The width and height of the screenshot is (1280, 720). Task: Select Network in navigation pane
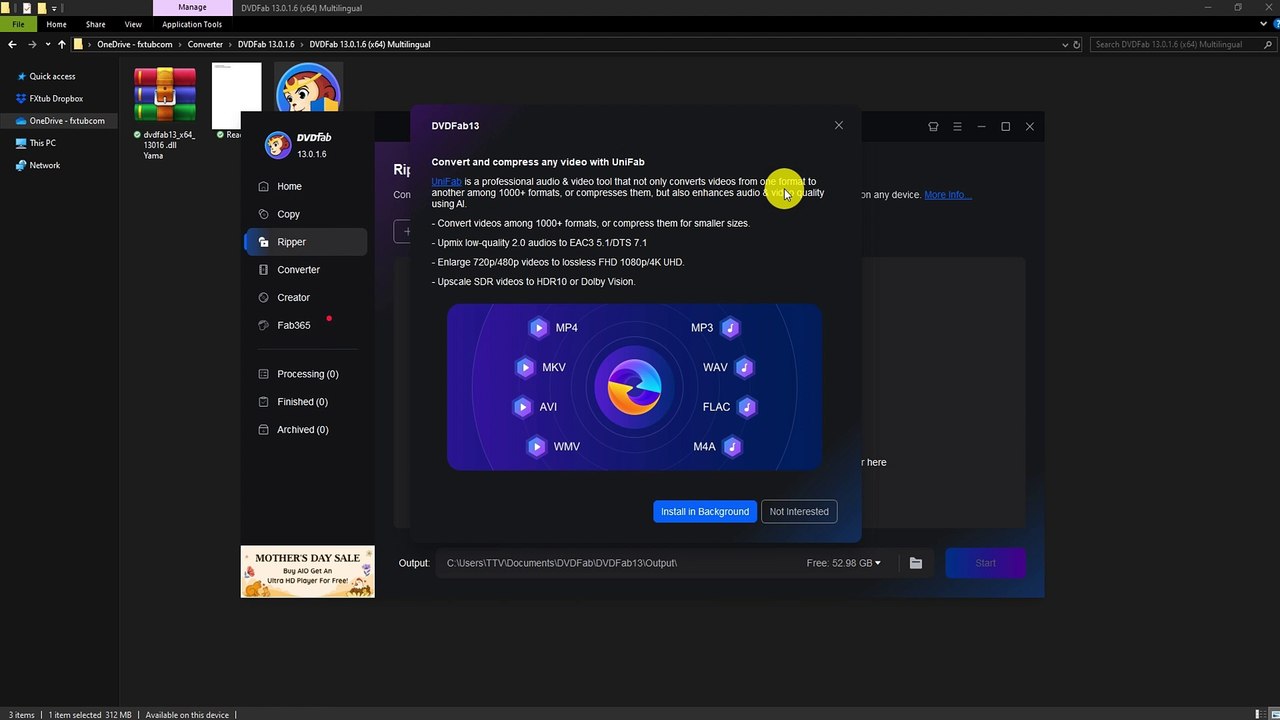pos(44,165)
